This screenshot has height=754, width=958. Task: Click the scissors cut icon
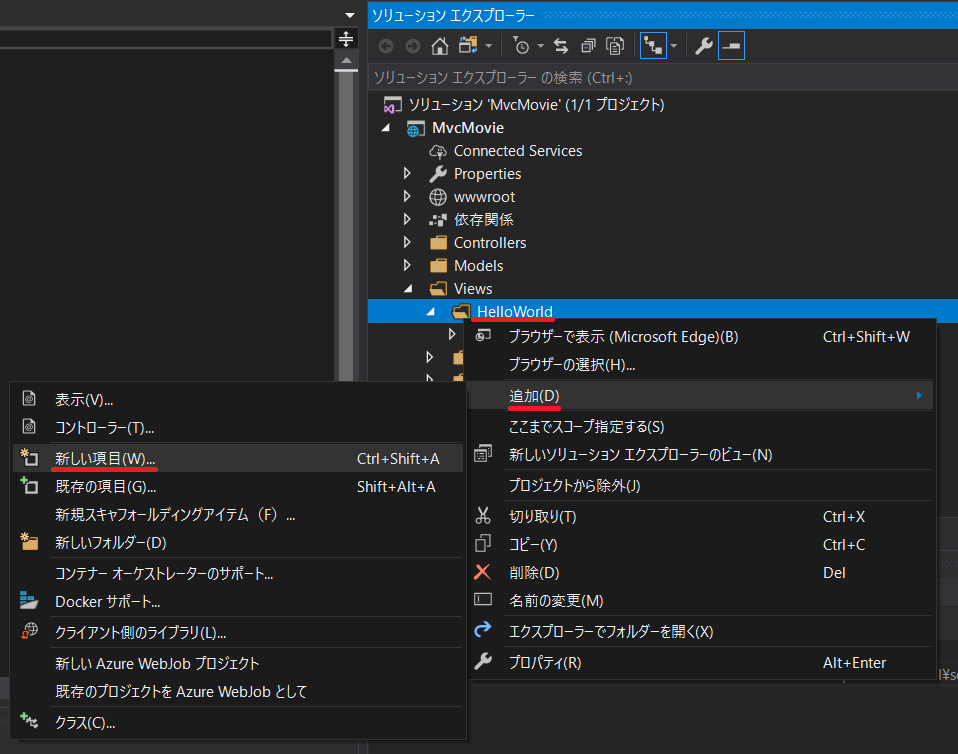(x=483, y=516)
